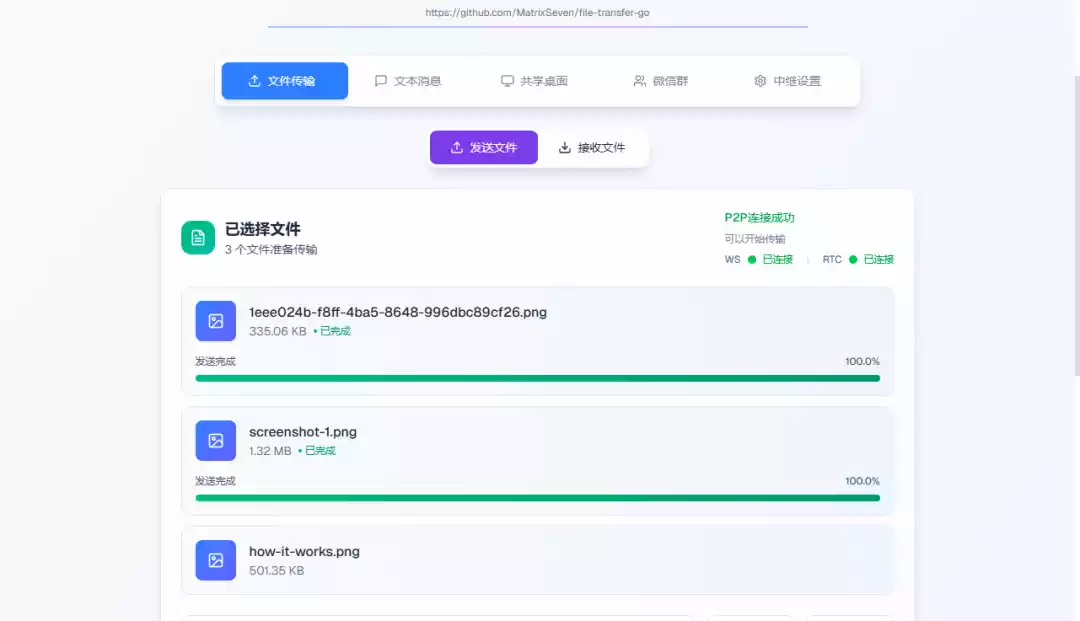Switch to the 文本消息 tab

pos(408,81)
